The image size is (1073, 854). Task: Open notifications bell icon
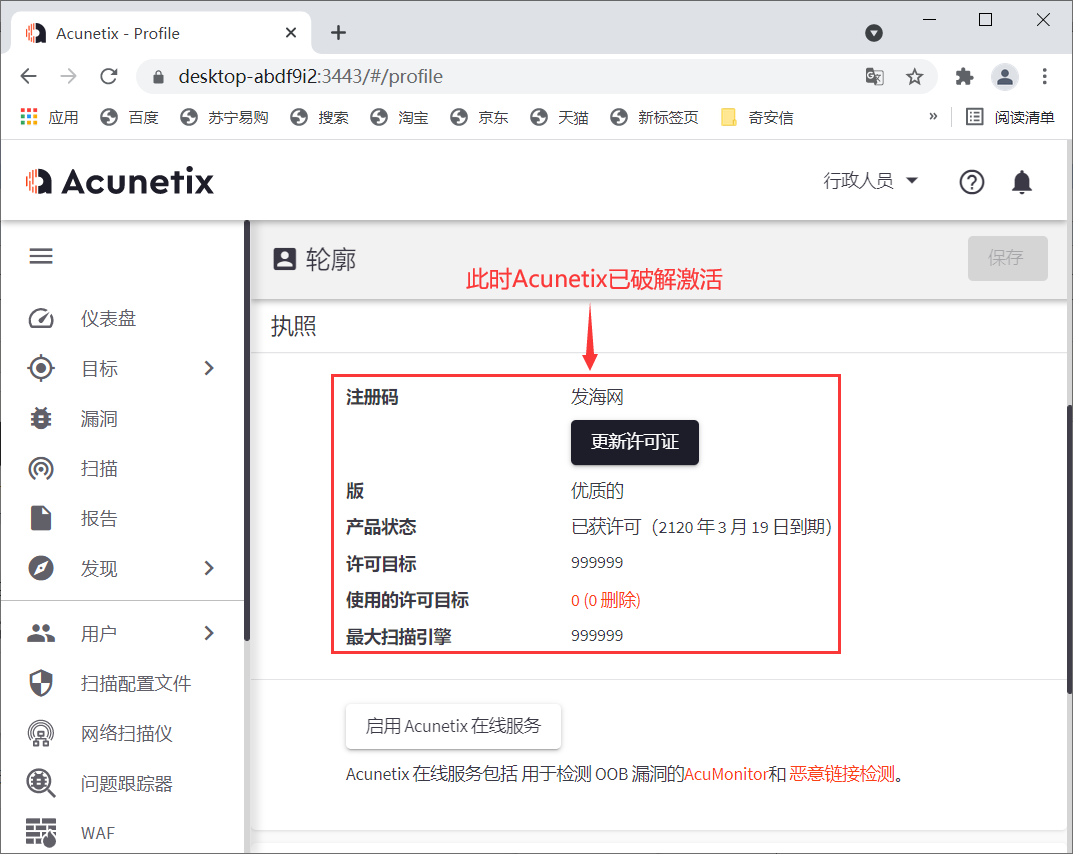click(x=1022, y=182)
